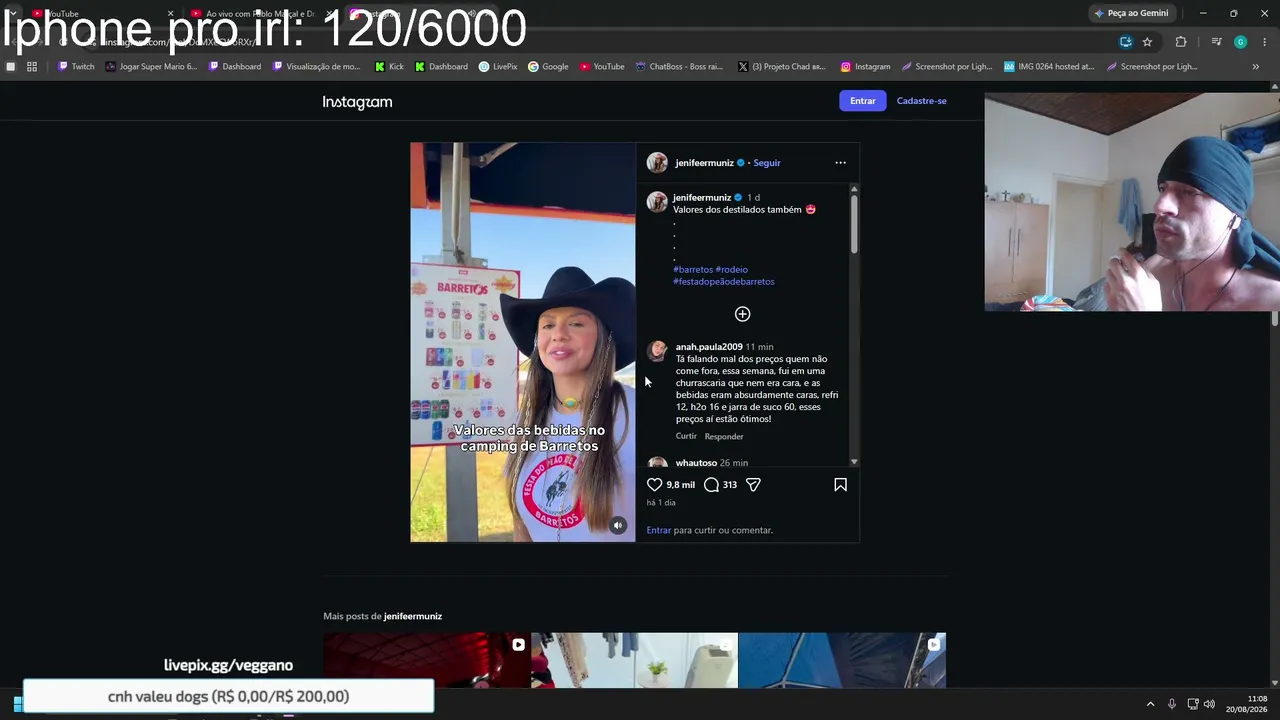The height and width of the screenshot is (720, 1280).
Task: Open comments via the speech bubble icon
Action: coord(711,485)
